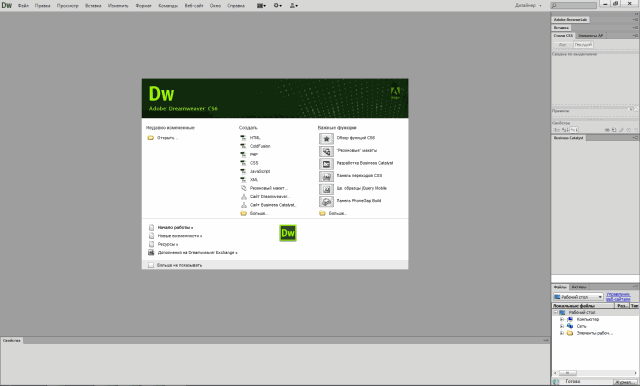Click the 'Локальные файлы' column header

click(x=583, y=306)
